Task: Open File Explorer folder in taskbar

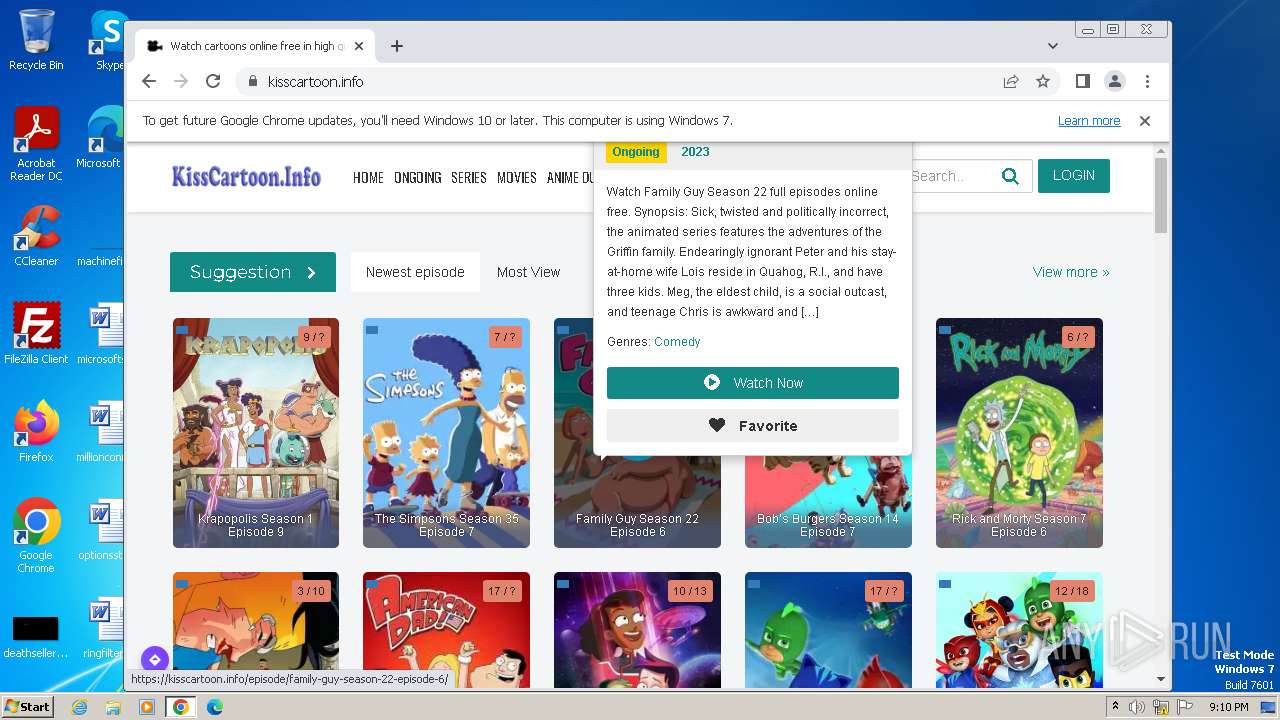Action: [x=113, y=707]
